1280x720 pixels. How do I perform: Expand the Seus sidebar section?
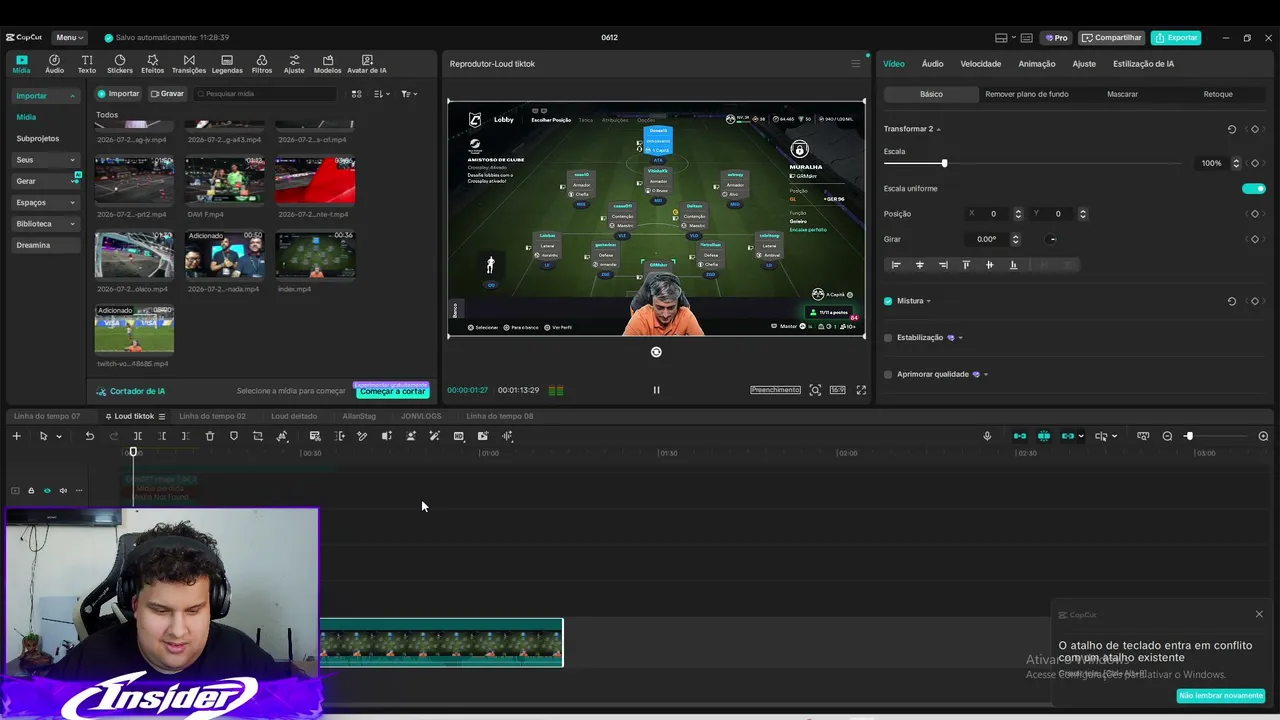click(46, 160)
